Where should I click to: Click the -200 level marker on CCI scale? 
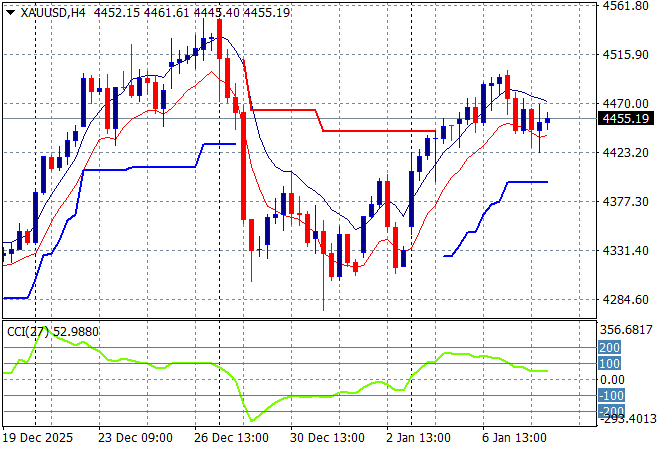coord(610,411)
